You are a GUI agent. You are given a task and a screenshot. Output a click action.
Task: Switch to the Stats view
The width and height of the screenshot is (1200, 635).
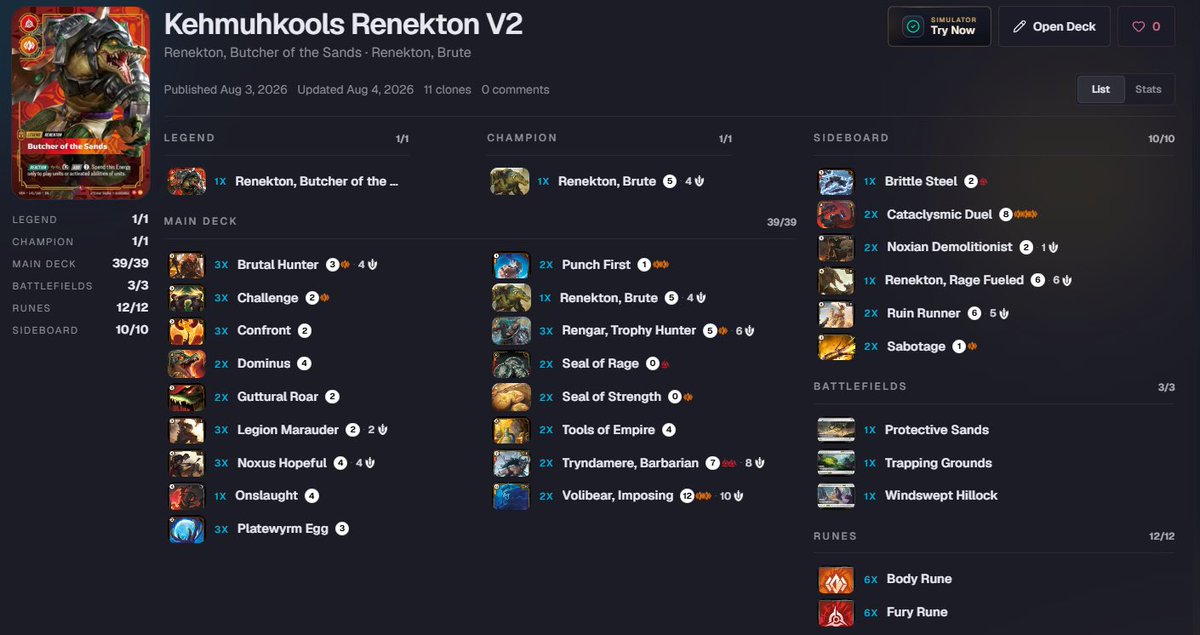pos(1148,89)
